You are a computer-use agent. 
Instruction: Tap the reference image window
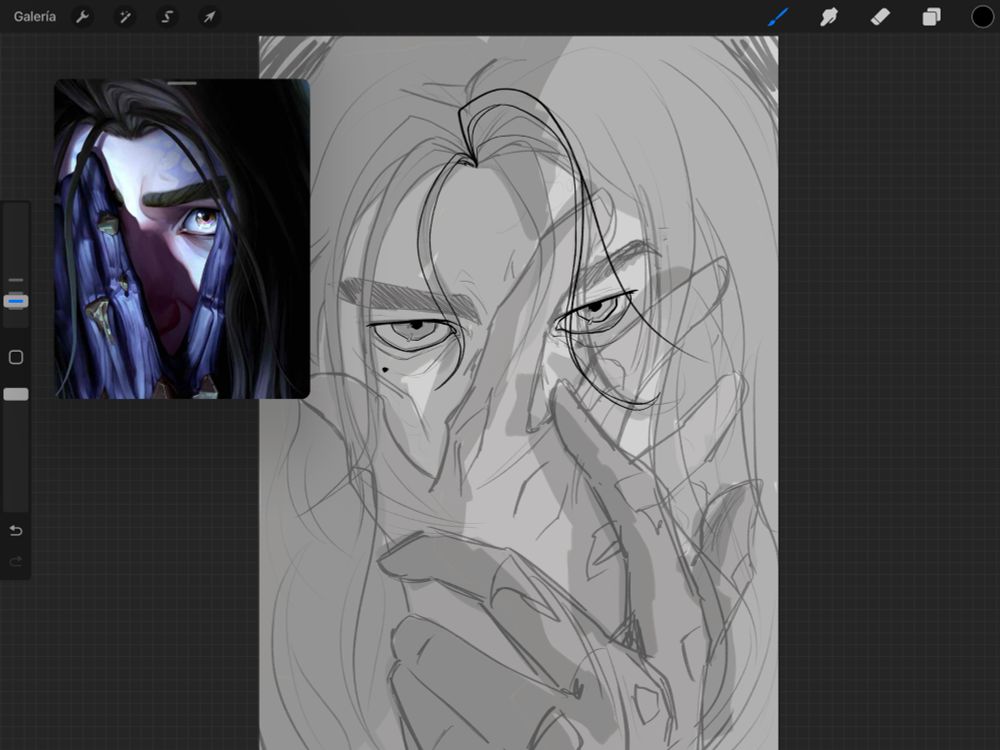pos(182,239)
